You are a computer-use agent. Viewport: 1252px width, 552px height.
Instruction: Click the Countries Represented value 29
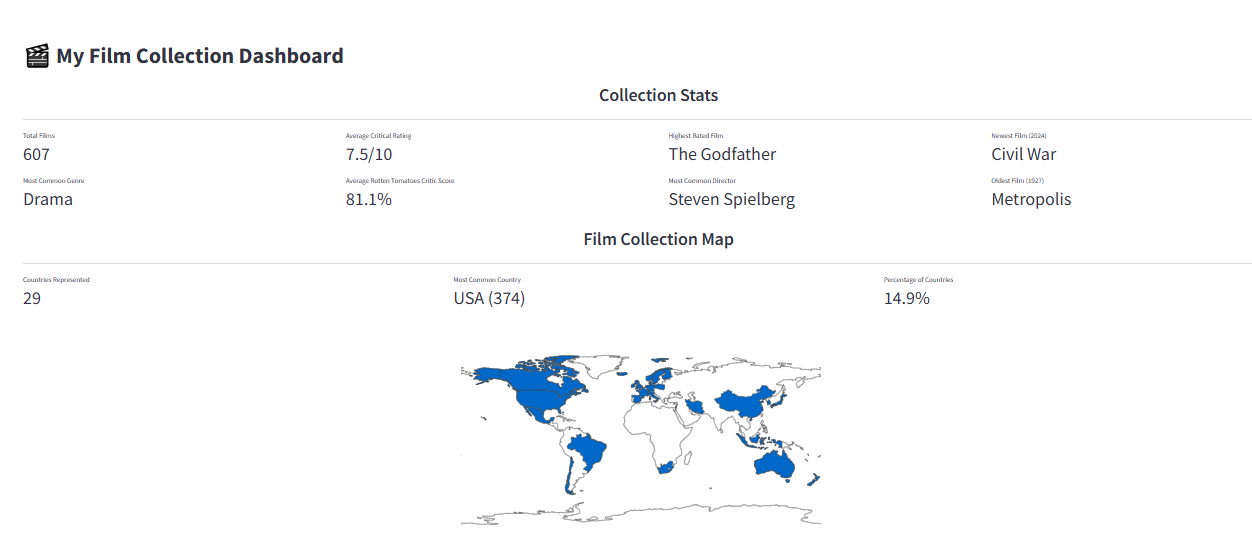tap(32, 298)
